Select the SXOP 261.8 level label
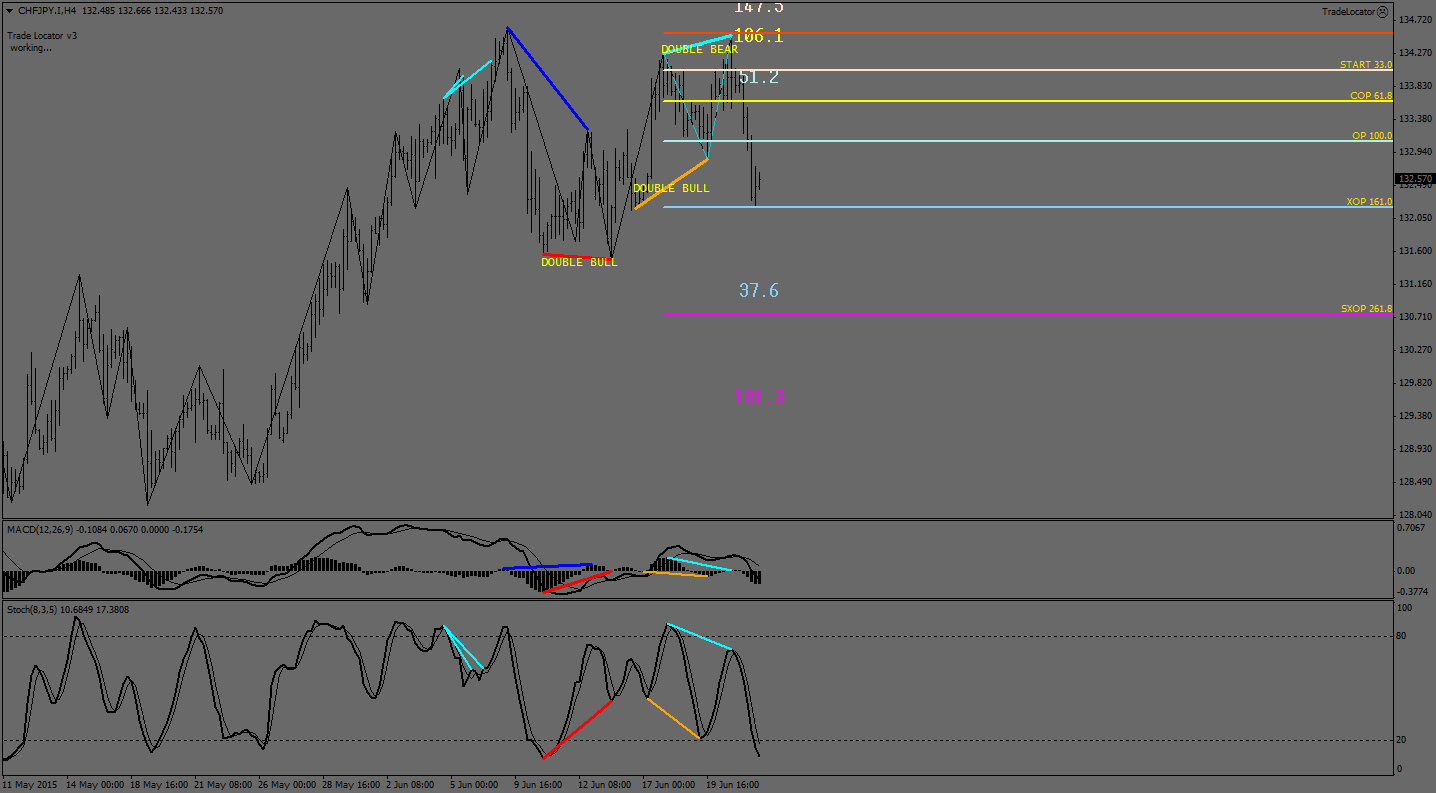The image size is (1436, 793). click(1366, 309)
